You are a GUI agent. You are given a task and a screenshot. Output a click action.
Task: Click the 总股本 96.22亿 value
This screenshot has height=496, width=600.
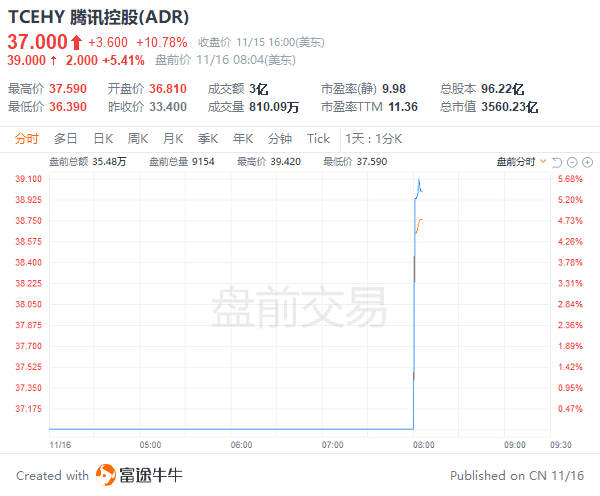(x=502, y=89)
